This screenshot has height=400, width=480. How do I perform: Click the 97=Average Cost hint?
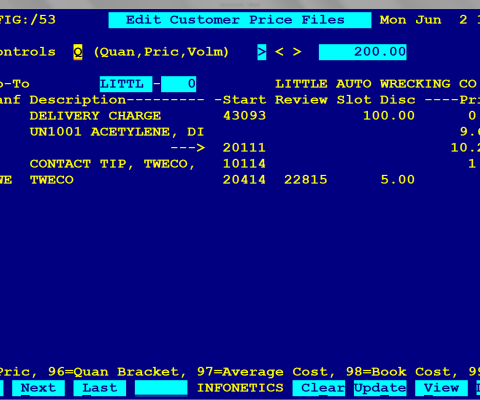(266, 372)
